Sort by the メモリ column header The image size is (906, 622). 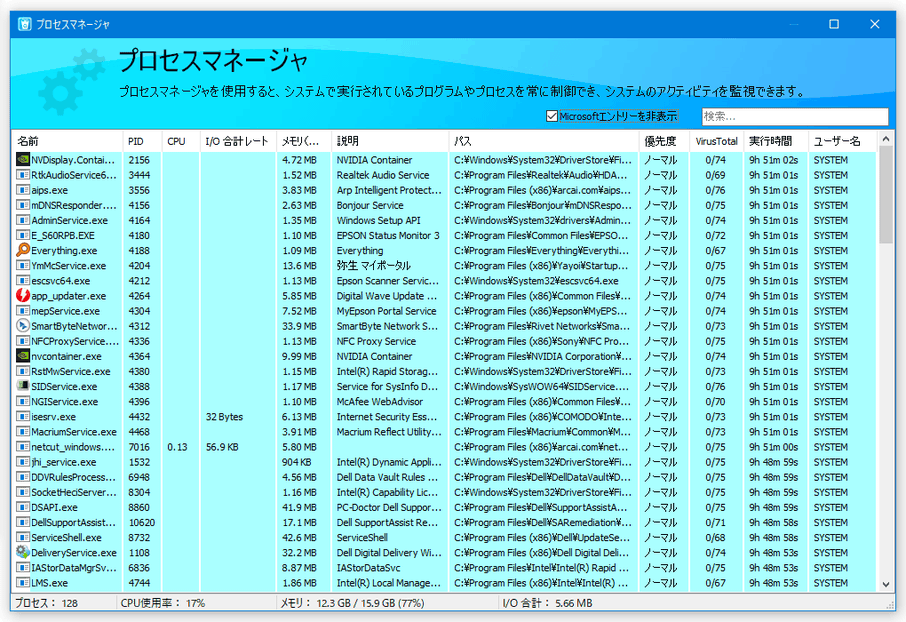[x=304, y=141]
